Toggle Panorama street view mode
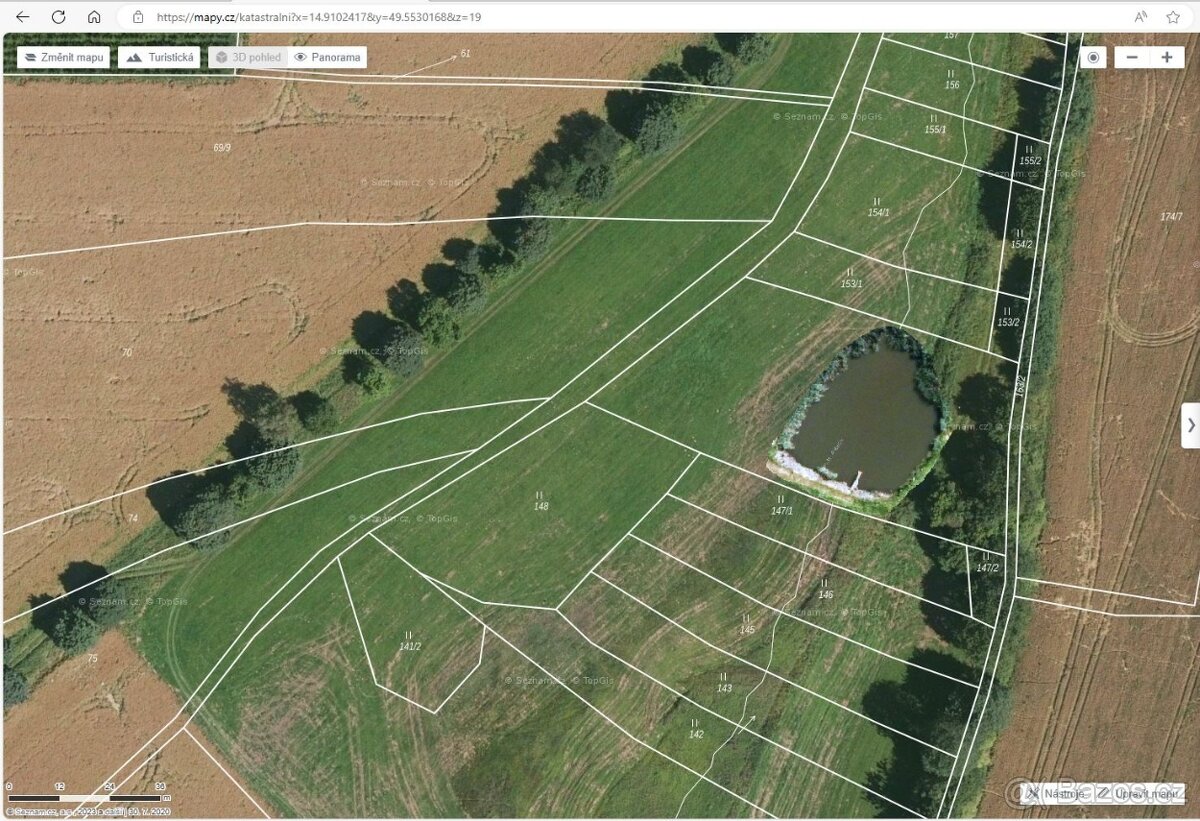1200x821 pixels. click(x=327, y=57)
